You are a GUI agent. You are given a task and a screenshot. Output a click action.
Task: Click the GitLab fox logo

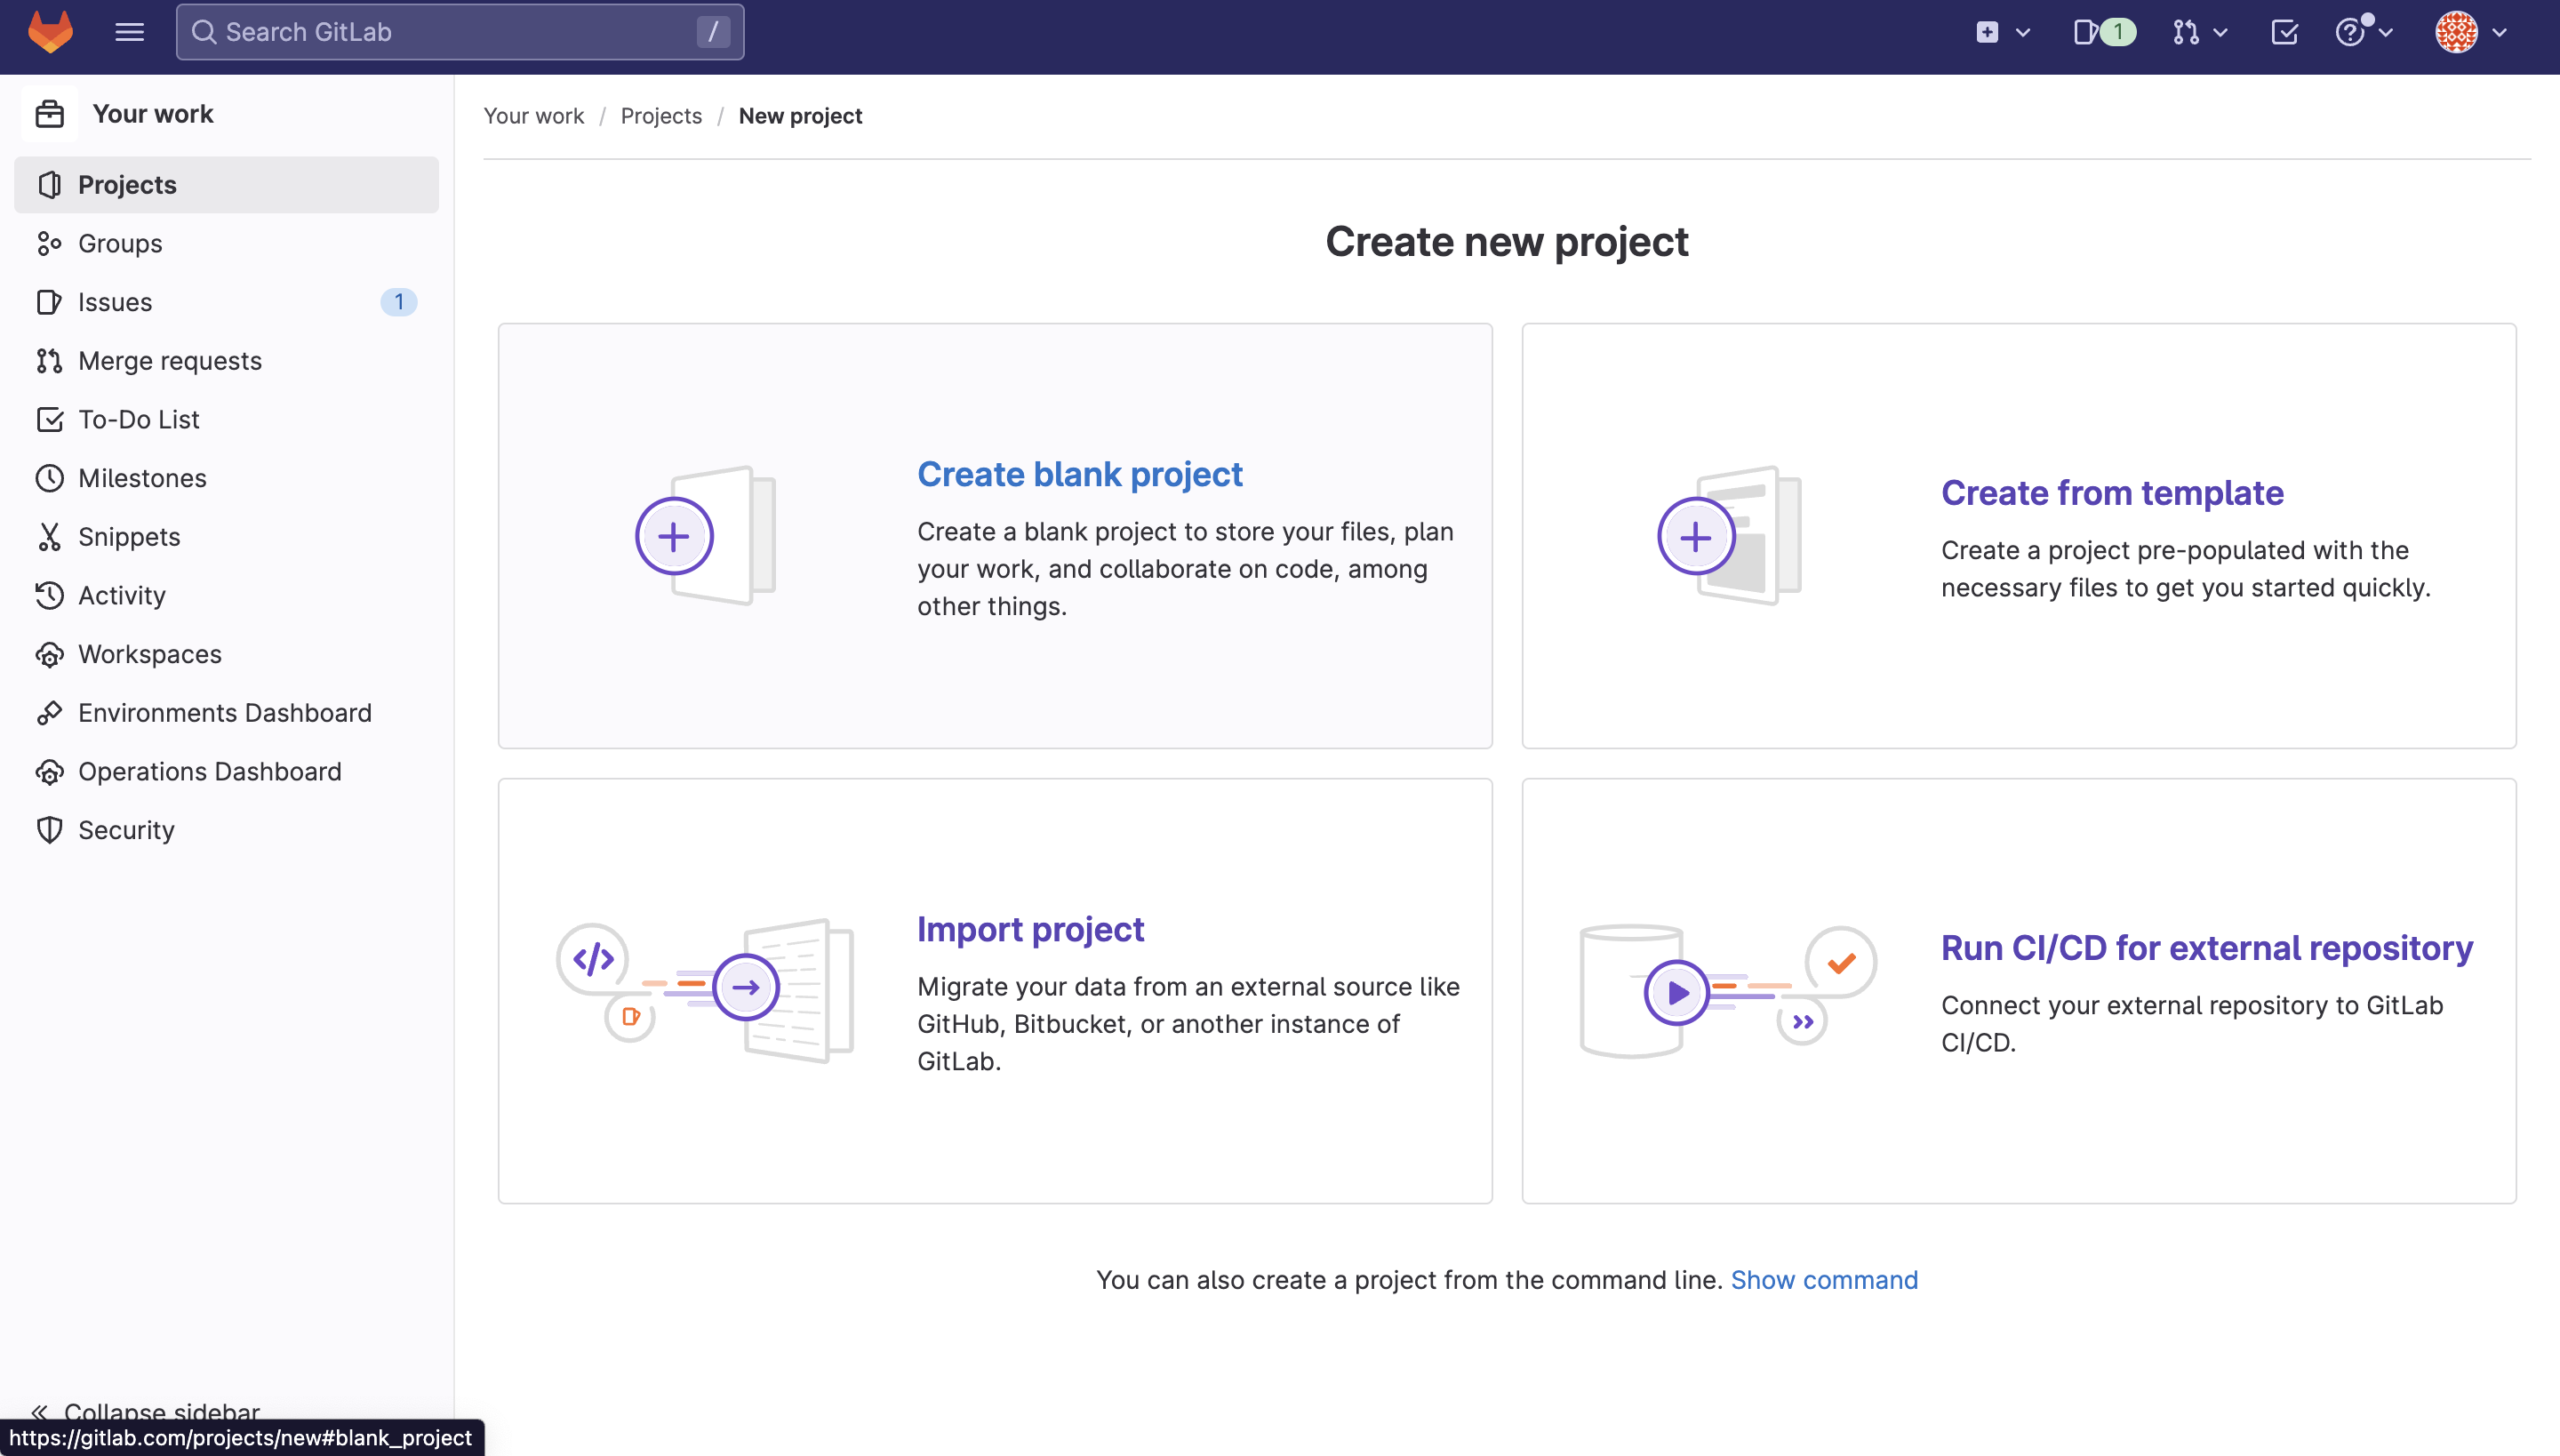[x=50, y=32]
